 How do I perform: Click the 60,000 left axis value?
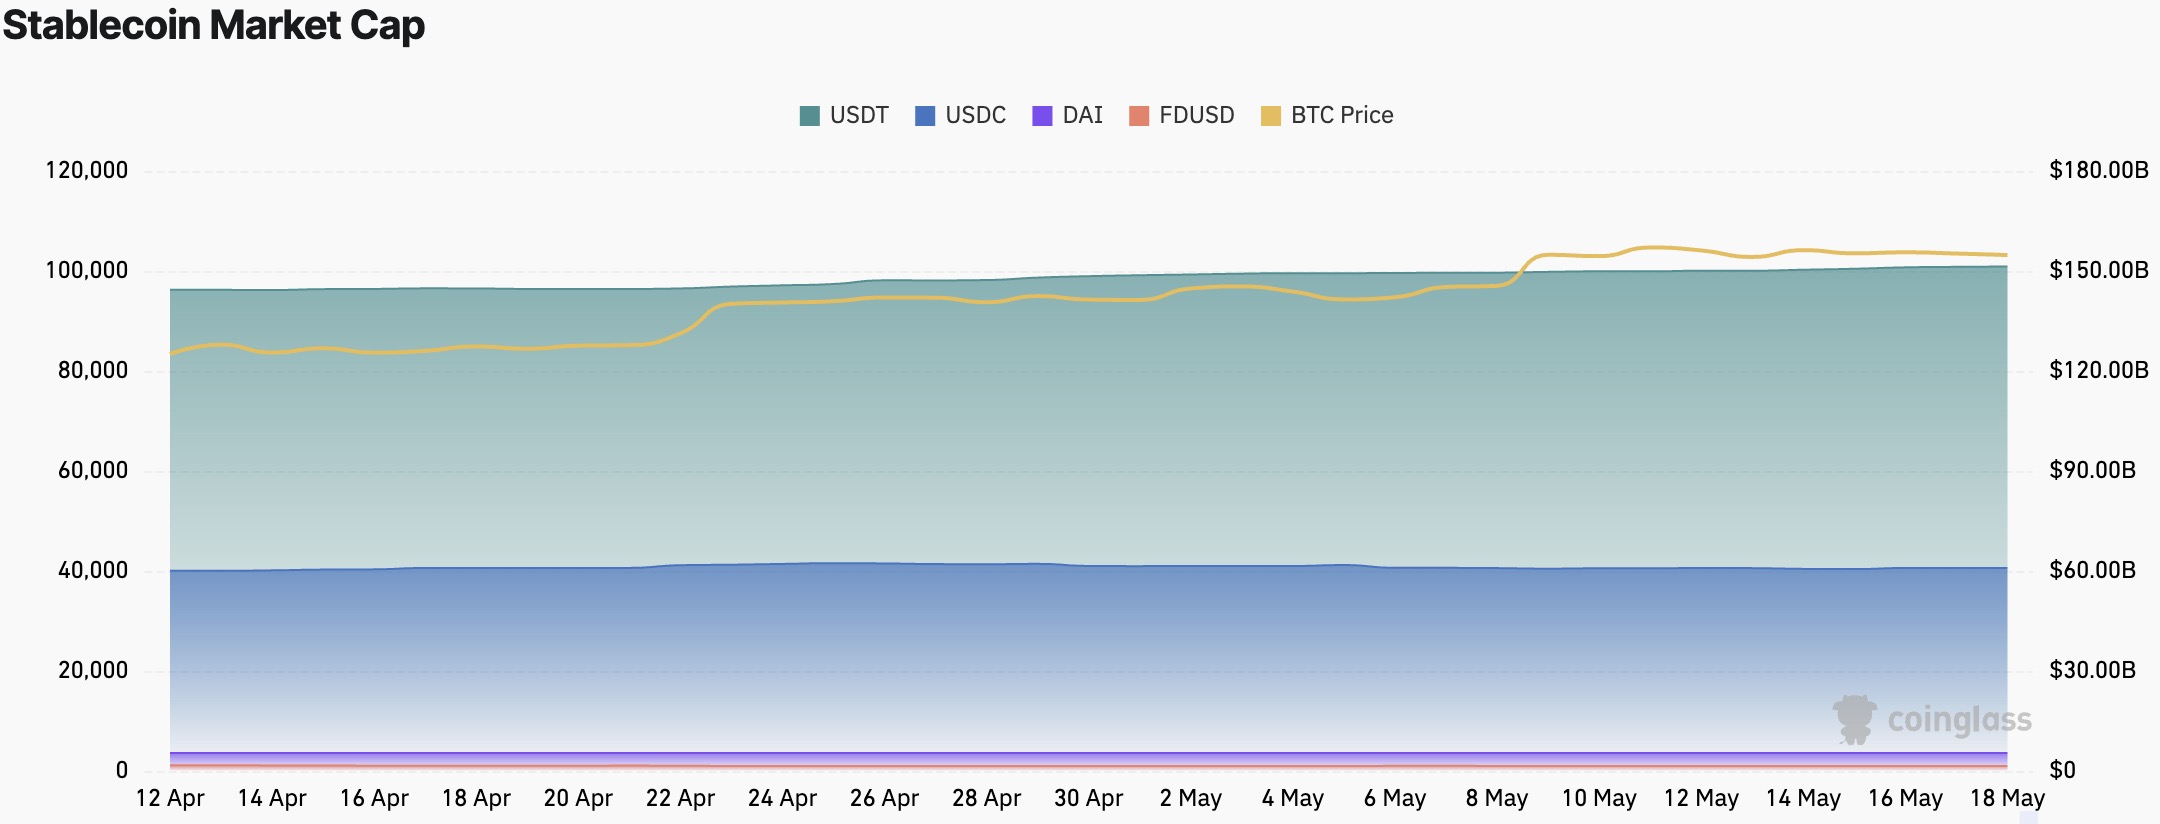tap(93, 471)
